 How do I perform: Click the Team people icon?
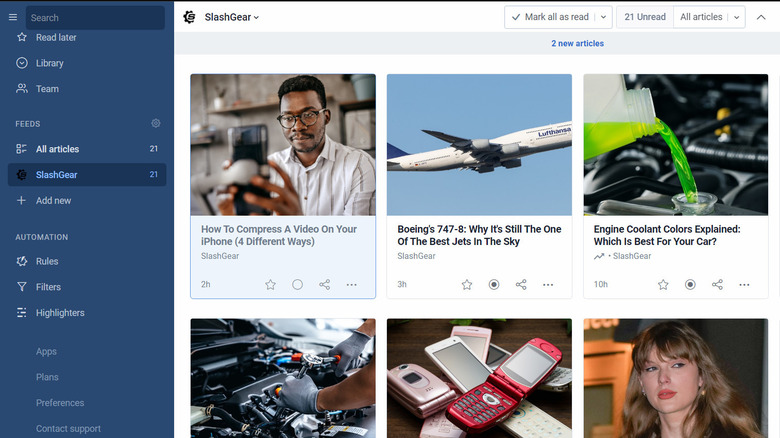coord(22,89)
